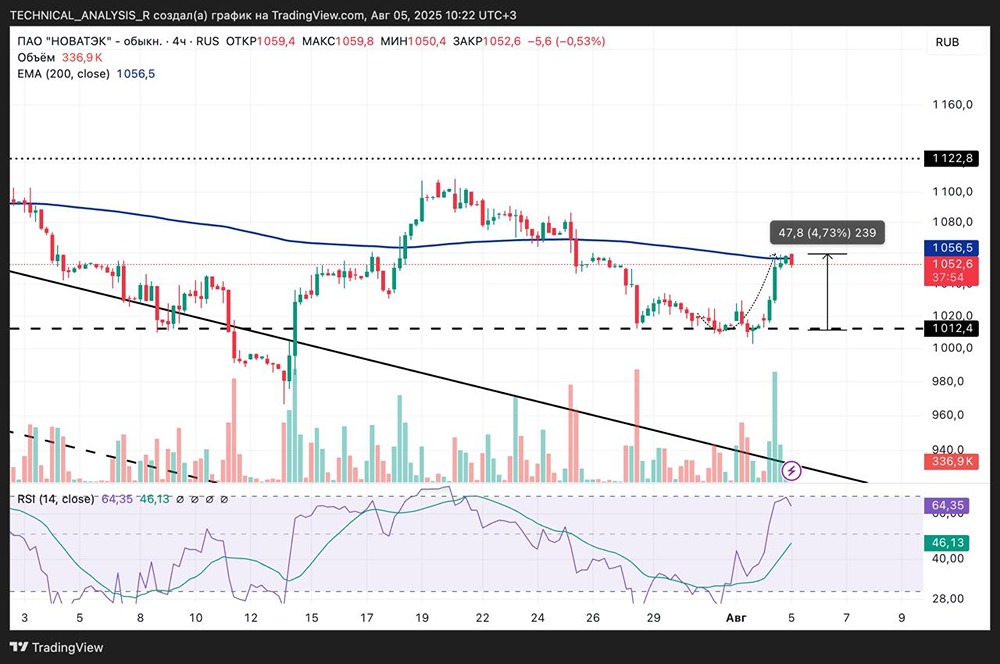Screen dimensions: 1000x664
Task: Click the ОТКР 1059,4 open value
Action: pos(261,41)
